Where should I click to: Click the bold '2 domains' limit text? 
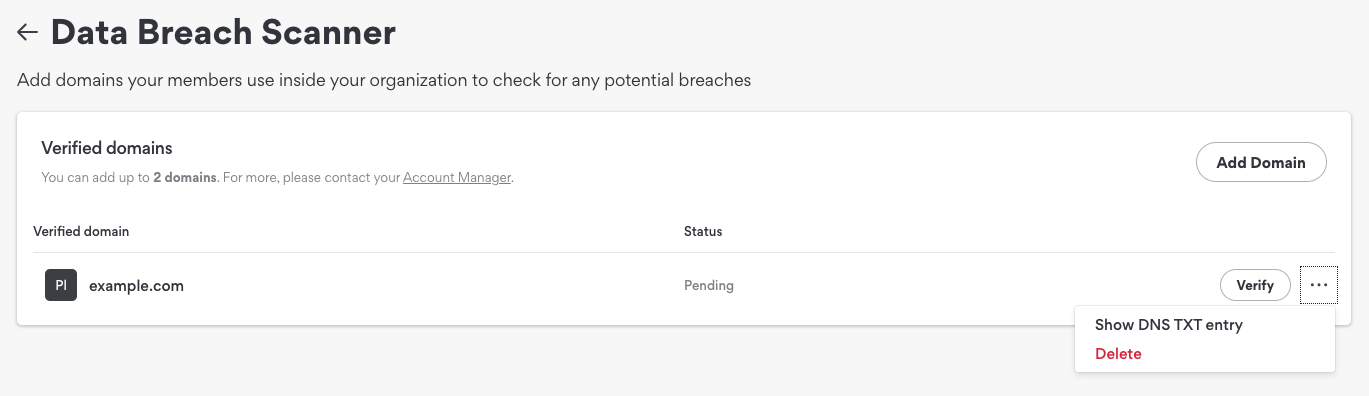[185, 178]
